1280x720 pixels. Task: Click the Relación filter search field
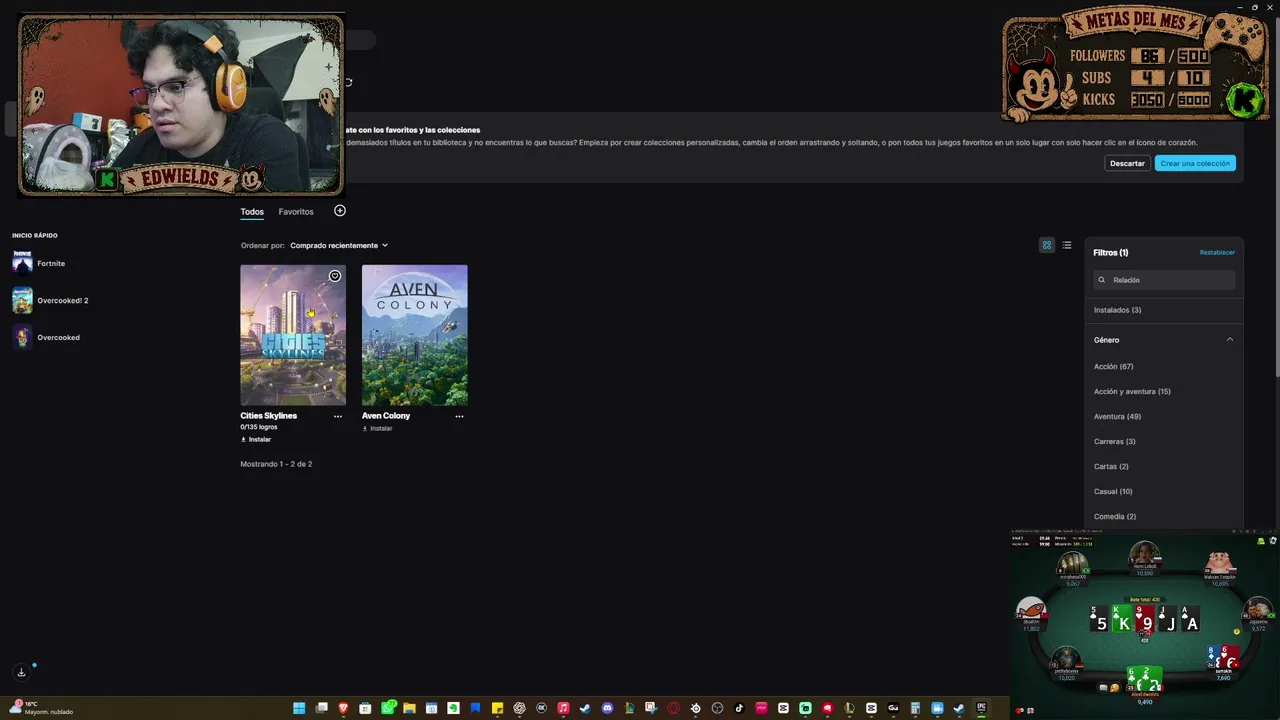coord(1165,280)
